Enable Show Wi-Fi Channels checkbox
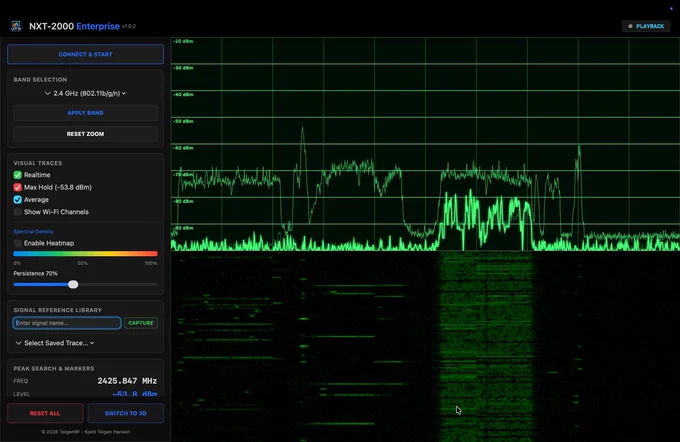 [17, 212]
